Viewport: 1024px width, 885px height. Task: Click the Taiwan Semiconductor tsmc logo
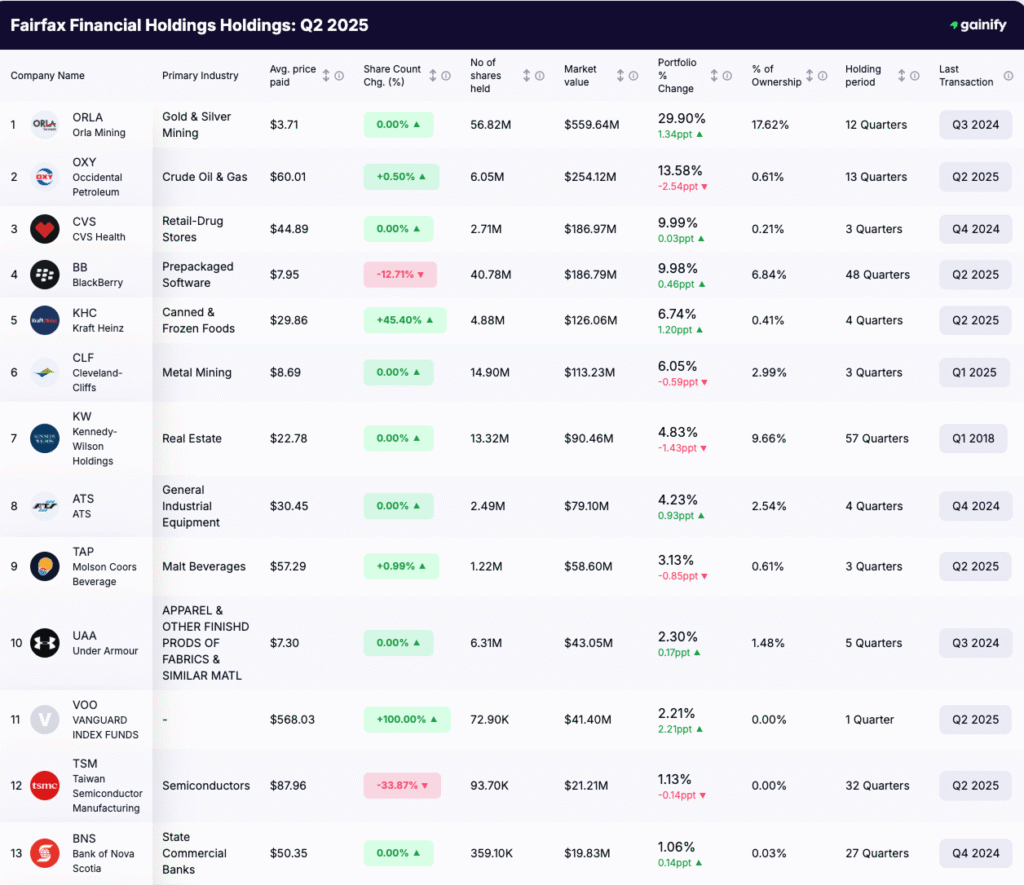coord(45,786)
